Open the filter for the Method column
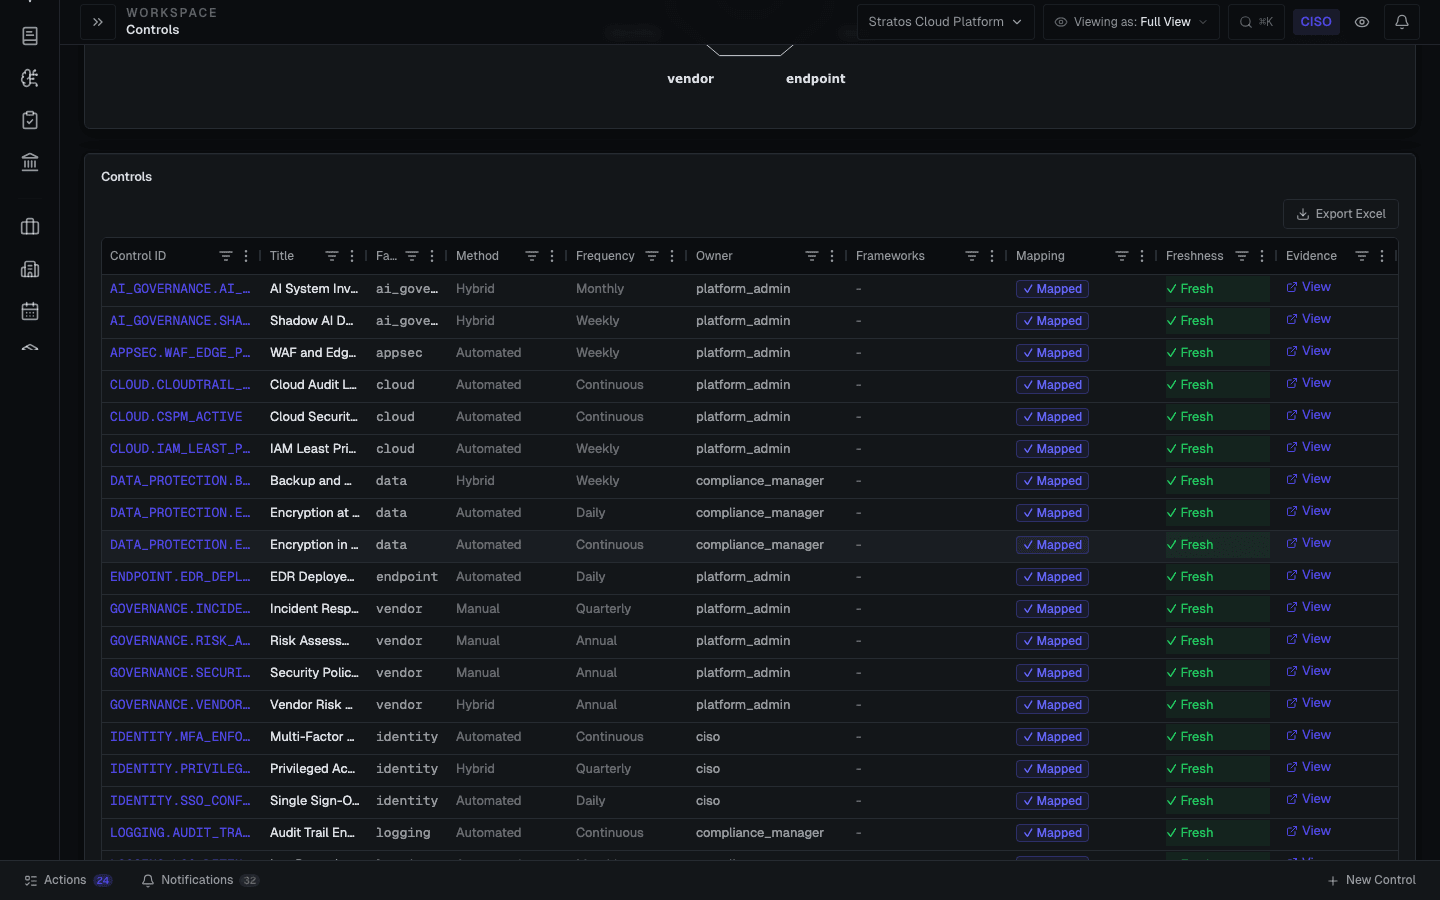1440x900 pixels. [x=532, y=256]
